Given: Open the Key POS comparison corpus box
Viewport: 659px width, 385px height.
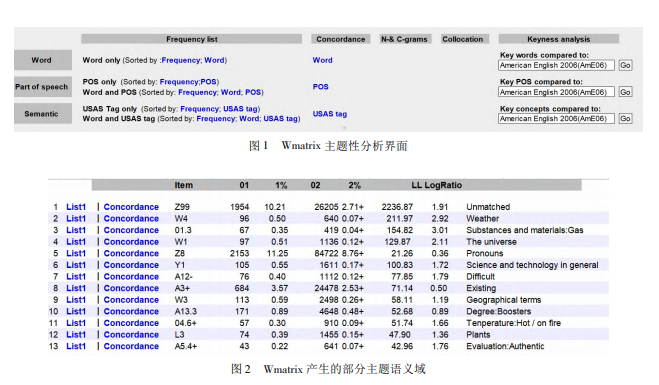Looking at the screenshot, I should [556, 92].
